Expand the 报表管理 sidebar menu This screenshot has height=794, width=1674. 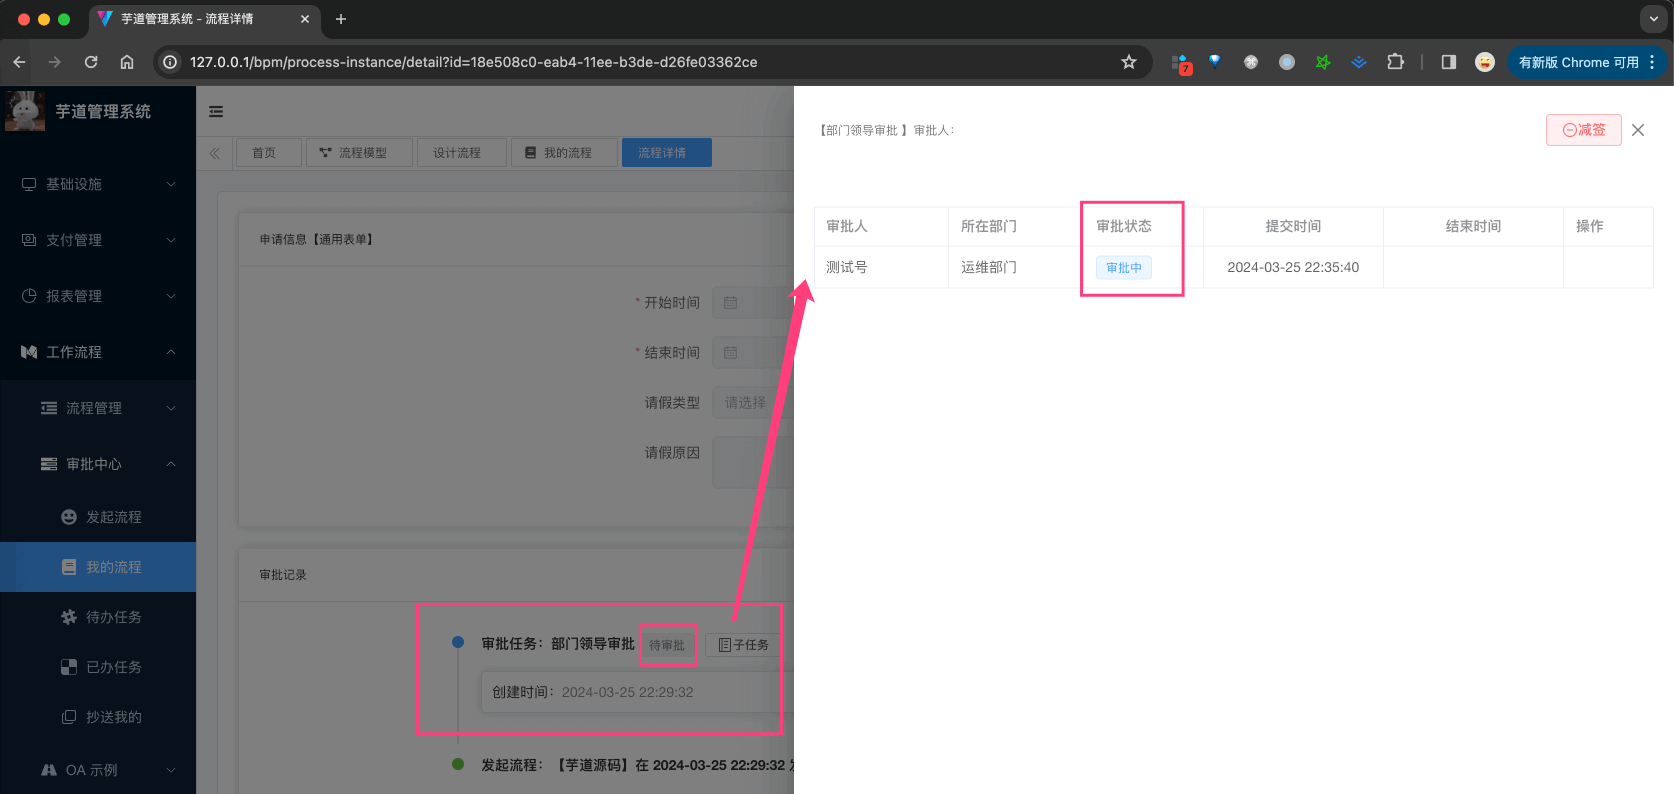(x=98, y=296)
